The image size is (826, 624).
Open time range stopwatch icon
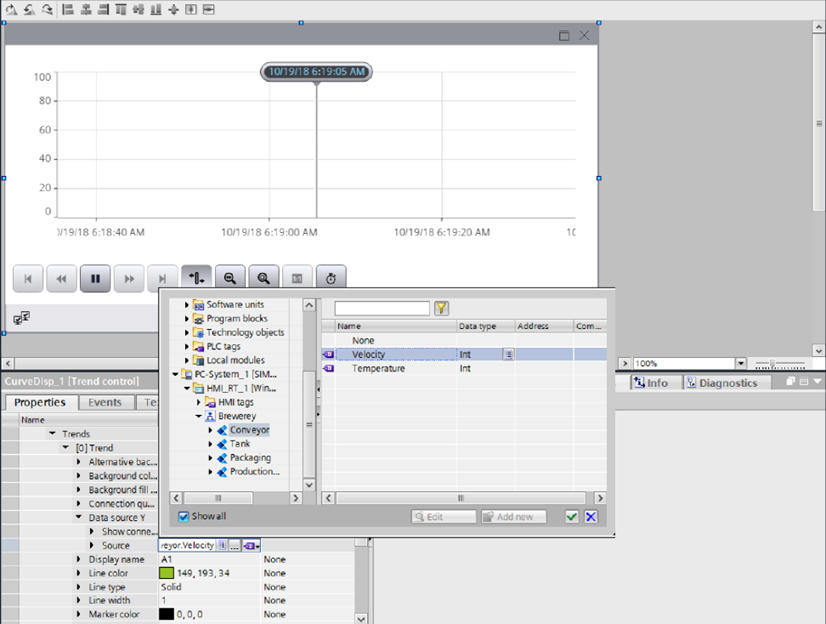pos(331,278)
